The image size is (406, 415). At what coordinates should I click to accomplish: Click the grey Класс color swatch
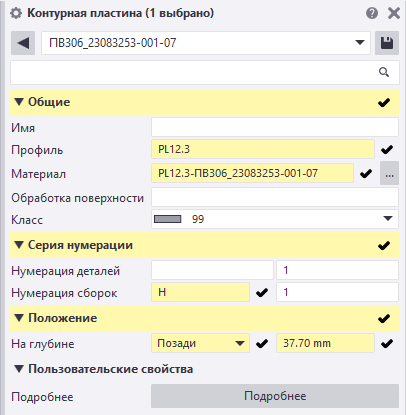click(x=168, y=219)
